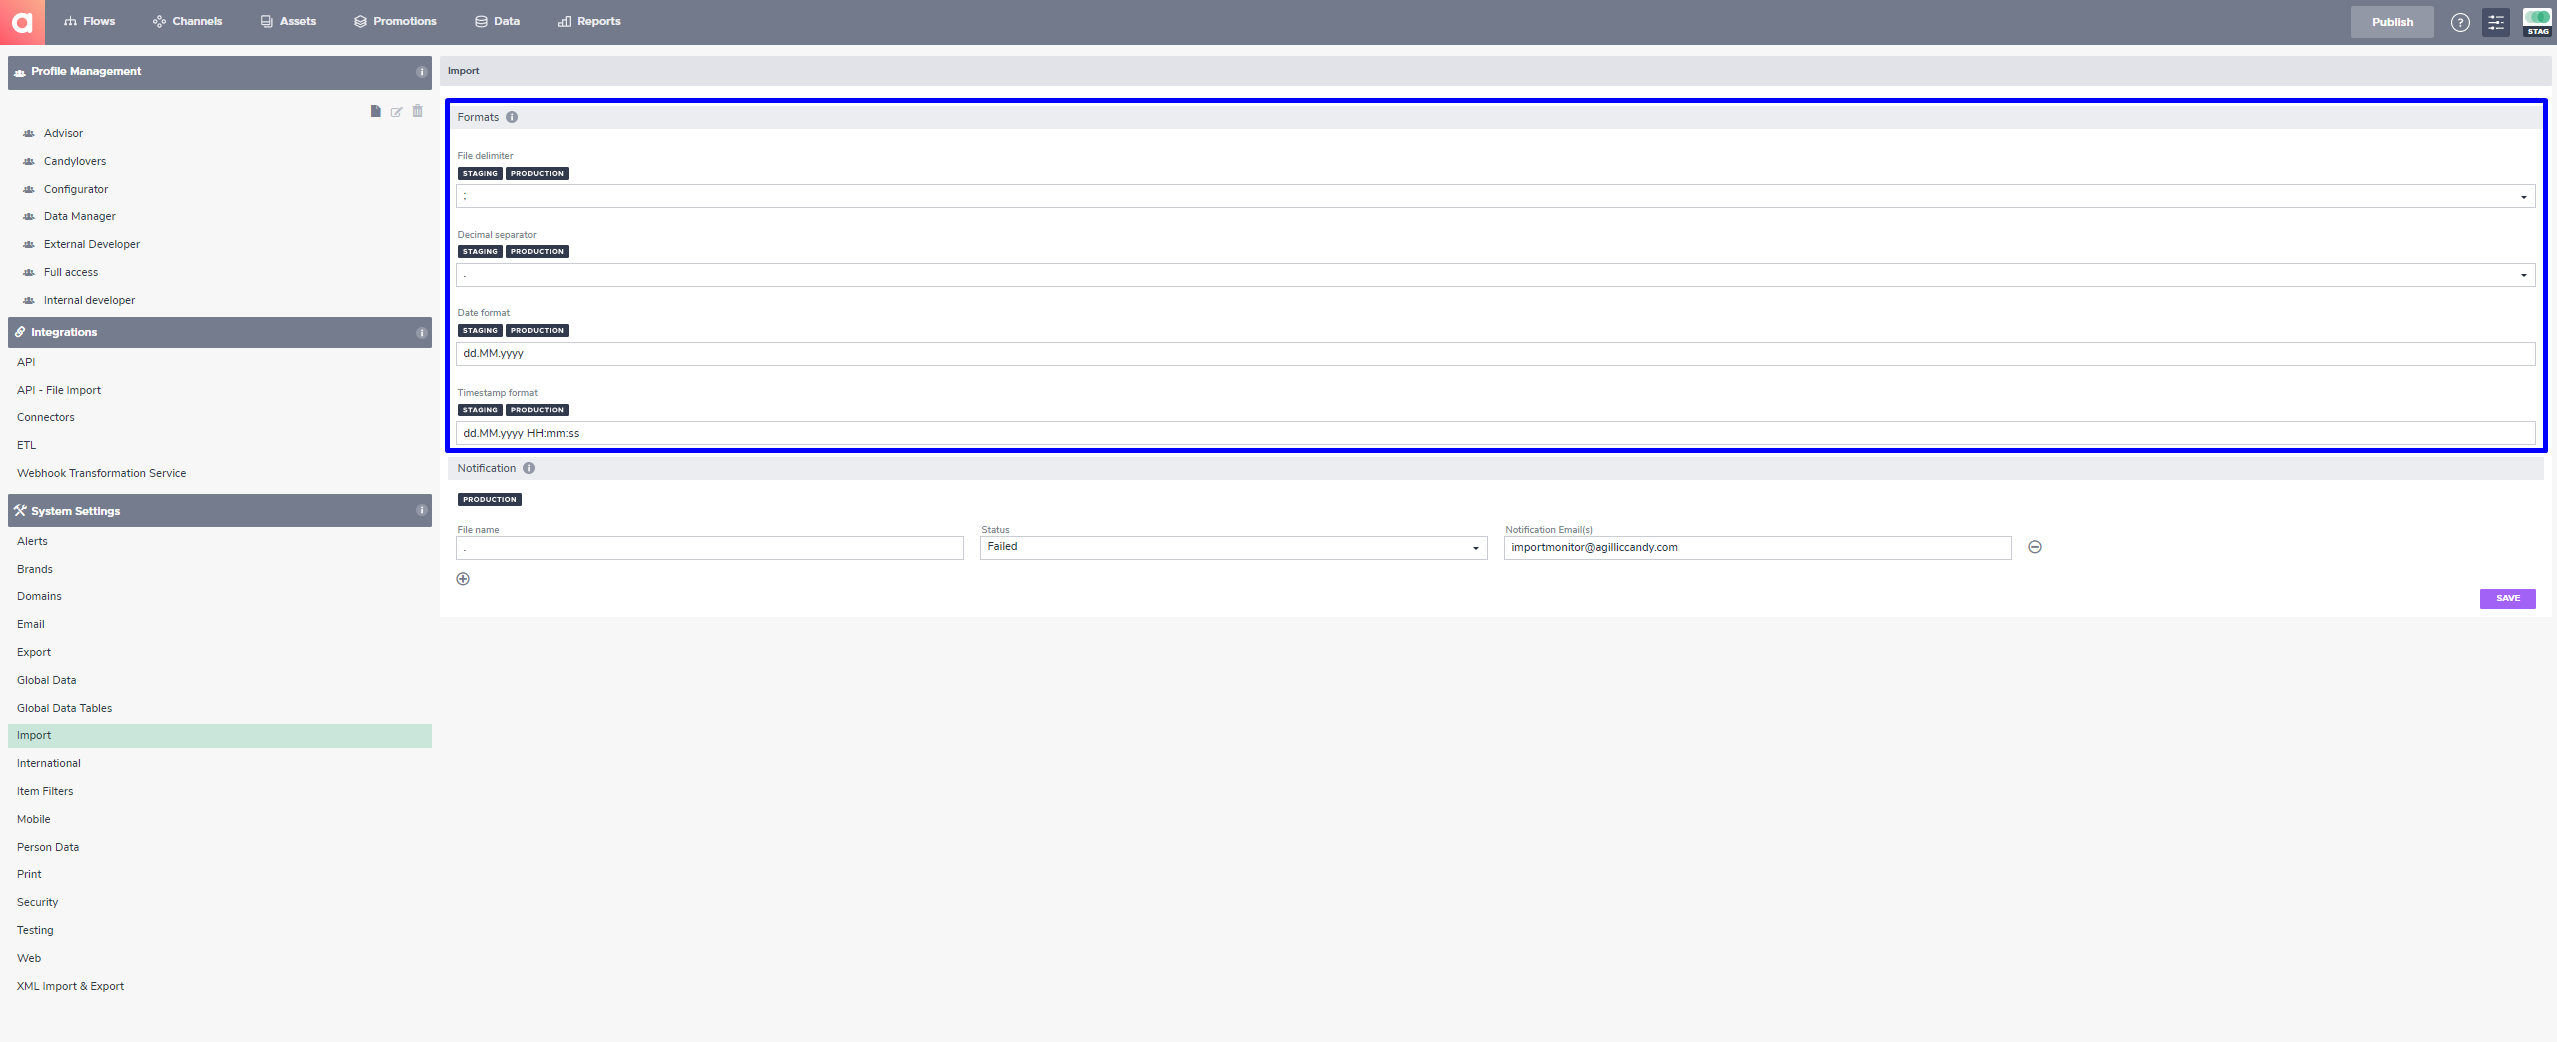
Task: Open the Email settings
Action: tap(31, 624)
